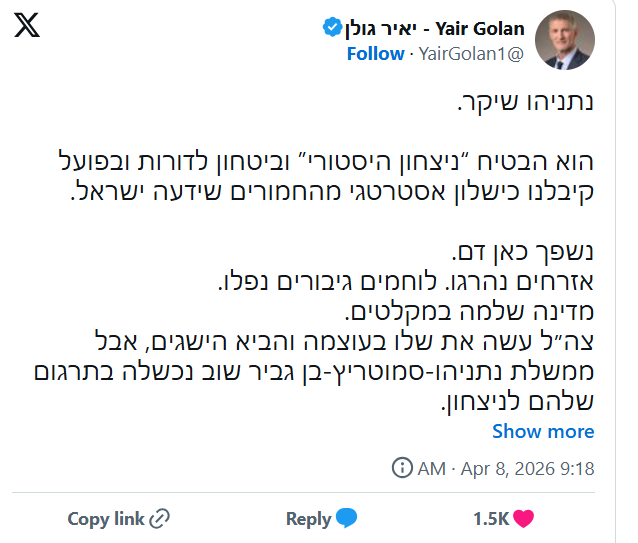The image size is (638, 543).
Task: Open Yair Golan's profile picture
Action: click(x=565, y=40)
